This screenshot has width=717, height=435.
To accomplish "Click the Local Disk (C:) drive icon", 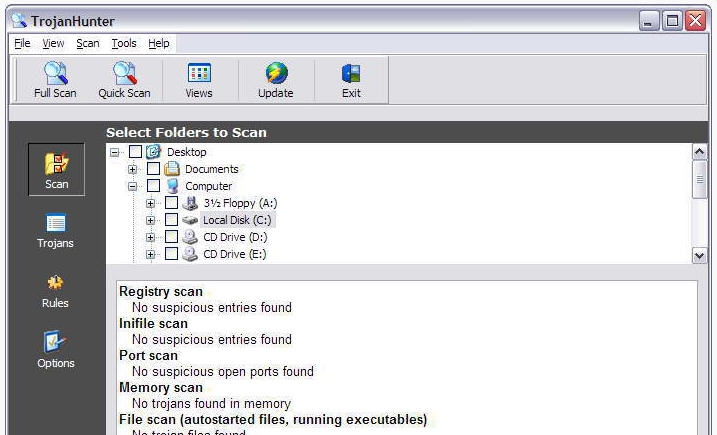I will coord(190,220).
